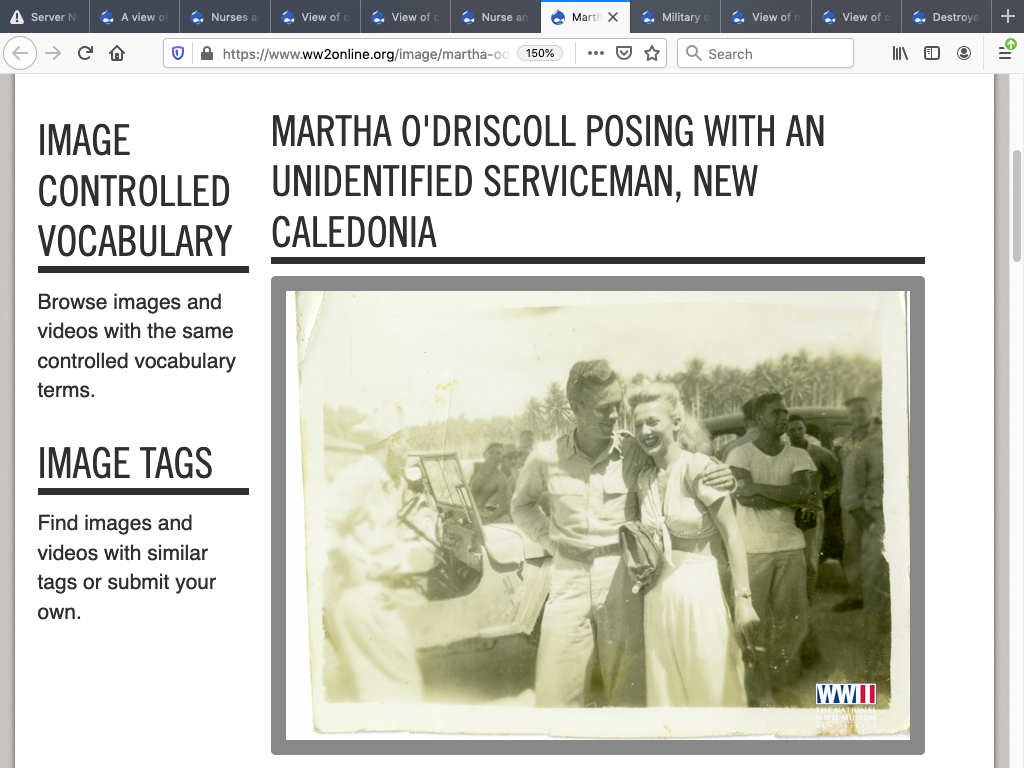Go to the browser home page
This screenshot has width=1024, height=768.
tap(117, 54)
